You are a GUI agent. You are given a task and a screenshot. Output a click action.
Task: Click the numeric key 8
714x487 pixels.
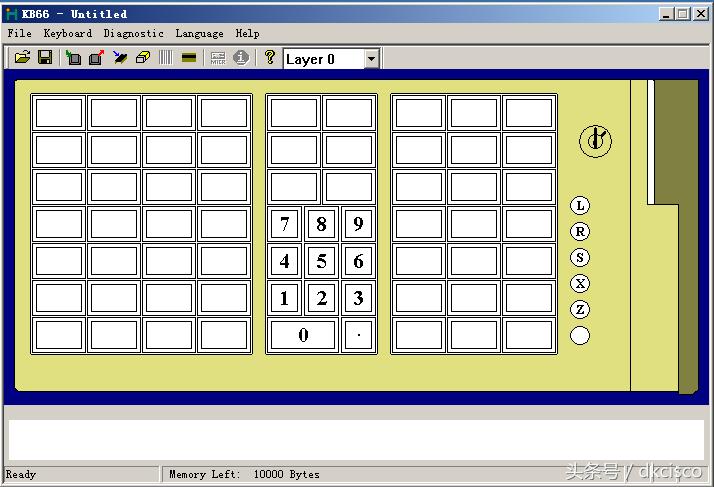321,224
